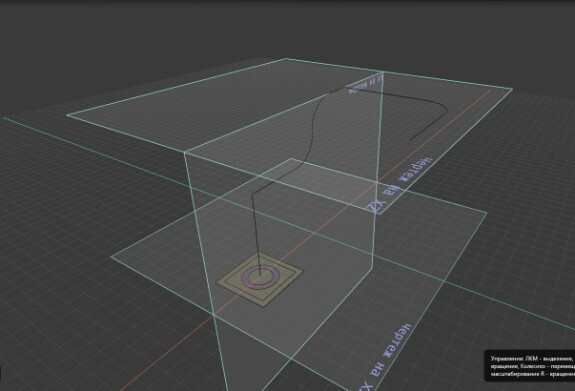Click the free end of the black curve

pos(410,140)
